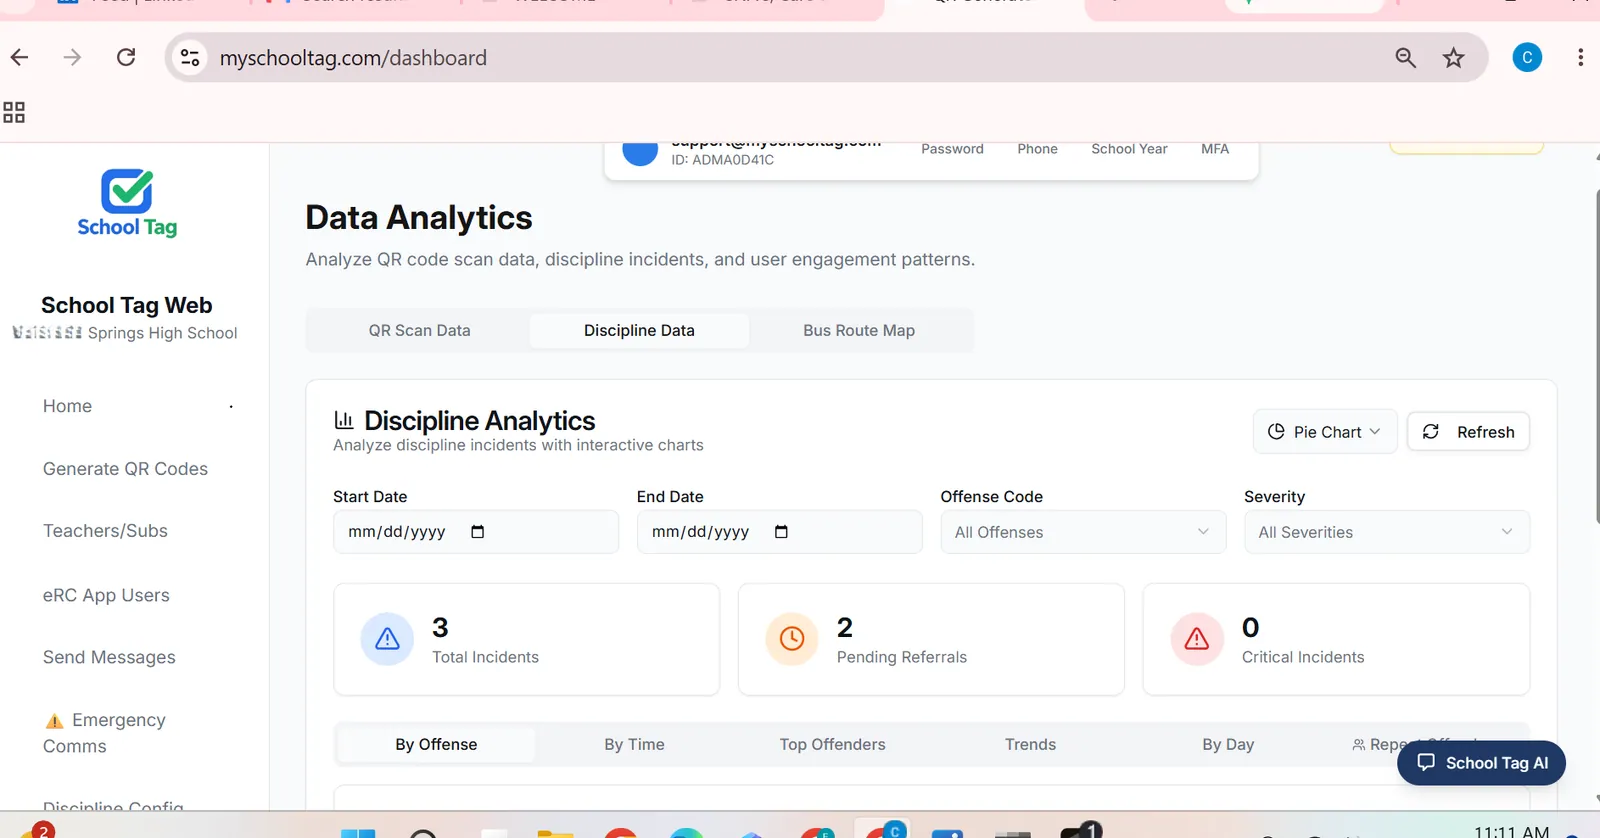Click the Data Analytics heading
The width and height of the screenshot is (1600, 838).
tap(419, 218)
